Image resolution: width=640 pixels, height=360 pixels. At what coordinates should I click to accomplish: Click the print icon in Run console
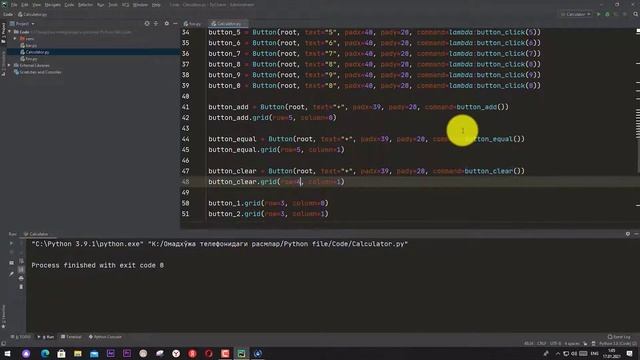pos(21,278)
